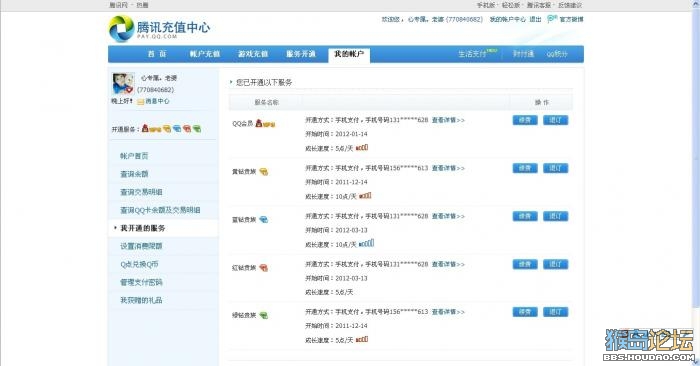Open 查看详情>> for 黄钻贵族
Screen dimensions: 700x366
click(448, 168)
